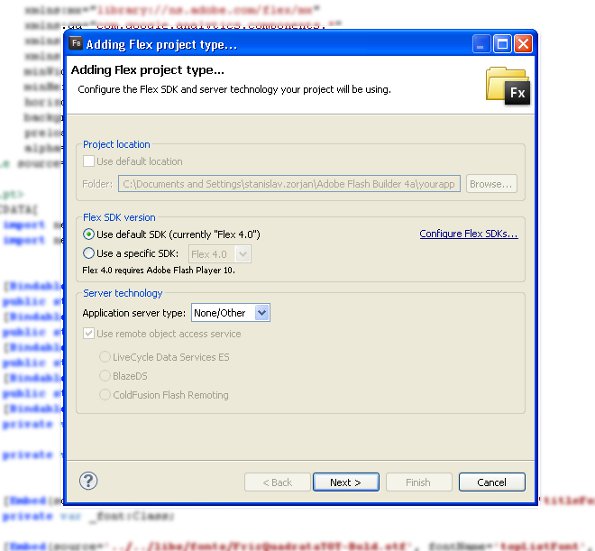
Task: Click the help question mark icon
Action: coord(88,481)
